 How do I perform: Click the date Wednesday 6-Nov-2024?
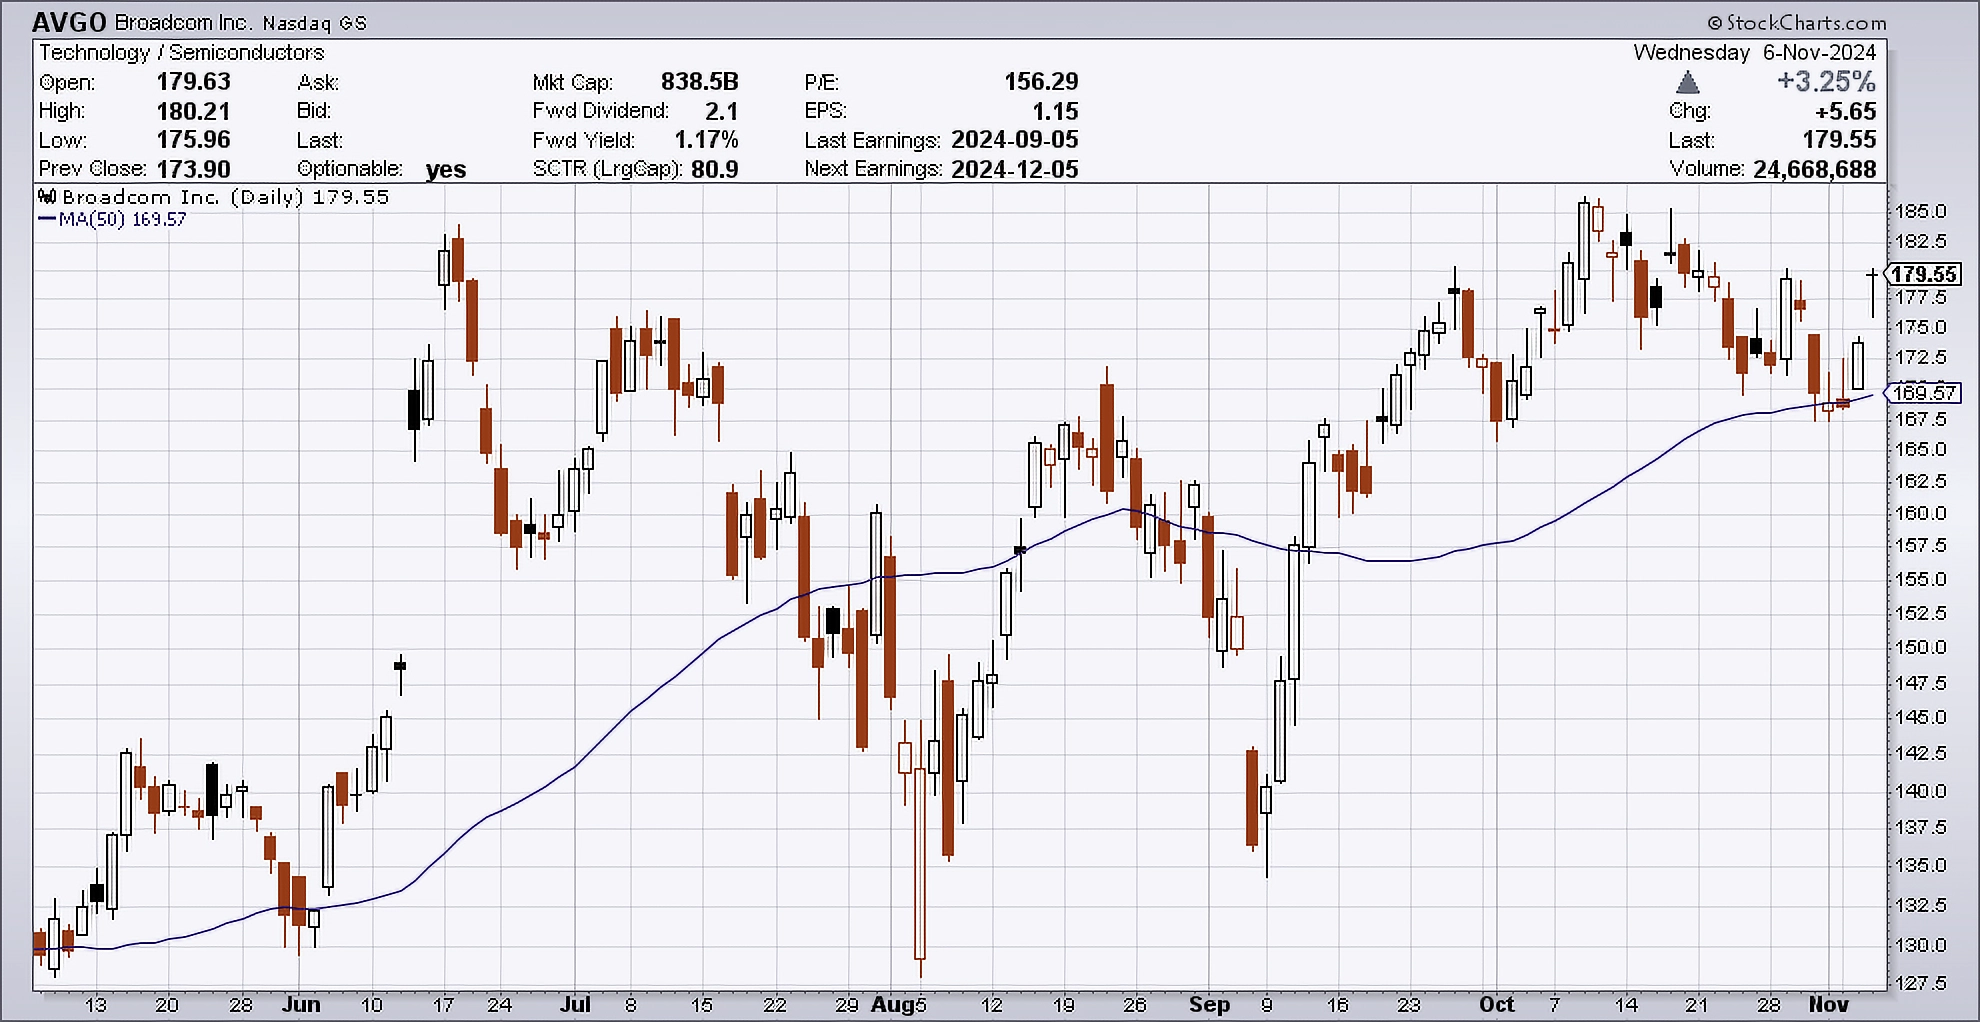[x=1755, y=52]
